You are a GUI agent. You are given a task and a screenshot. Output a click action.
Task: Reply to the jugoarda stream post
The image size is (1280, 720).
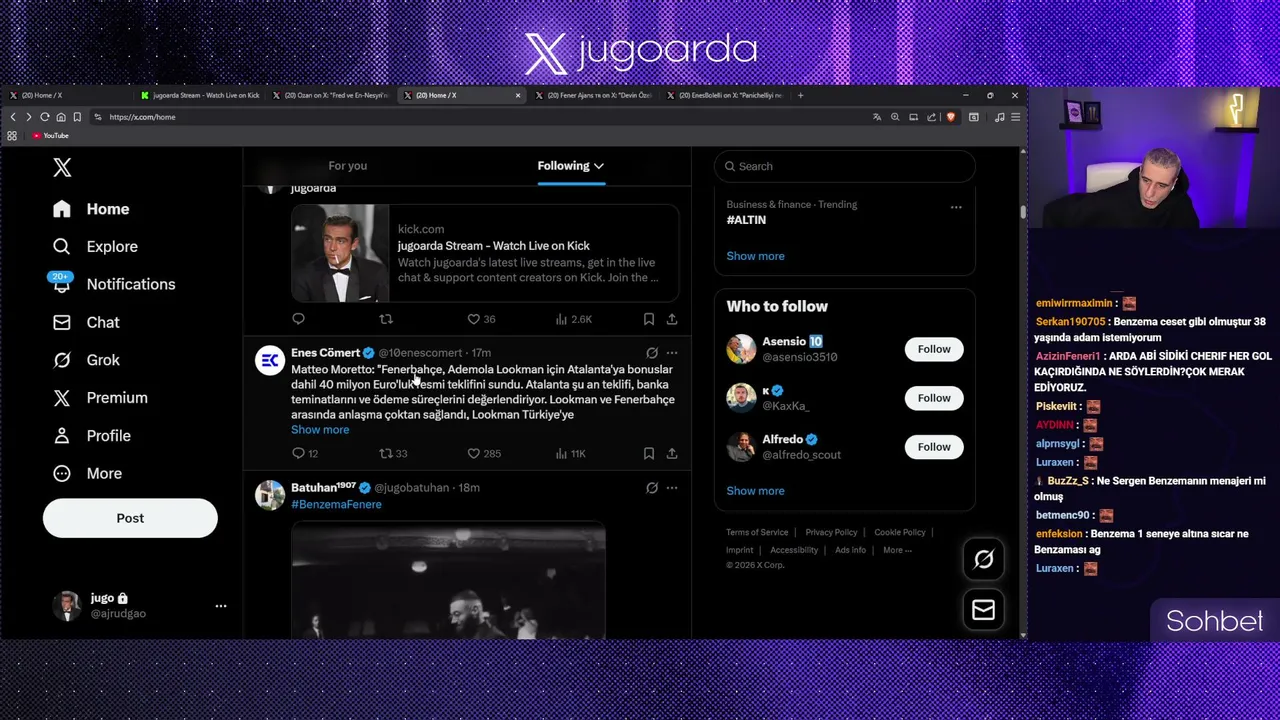click(x=298, y=319)
